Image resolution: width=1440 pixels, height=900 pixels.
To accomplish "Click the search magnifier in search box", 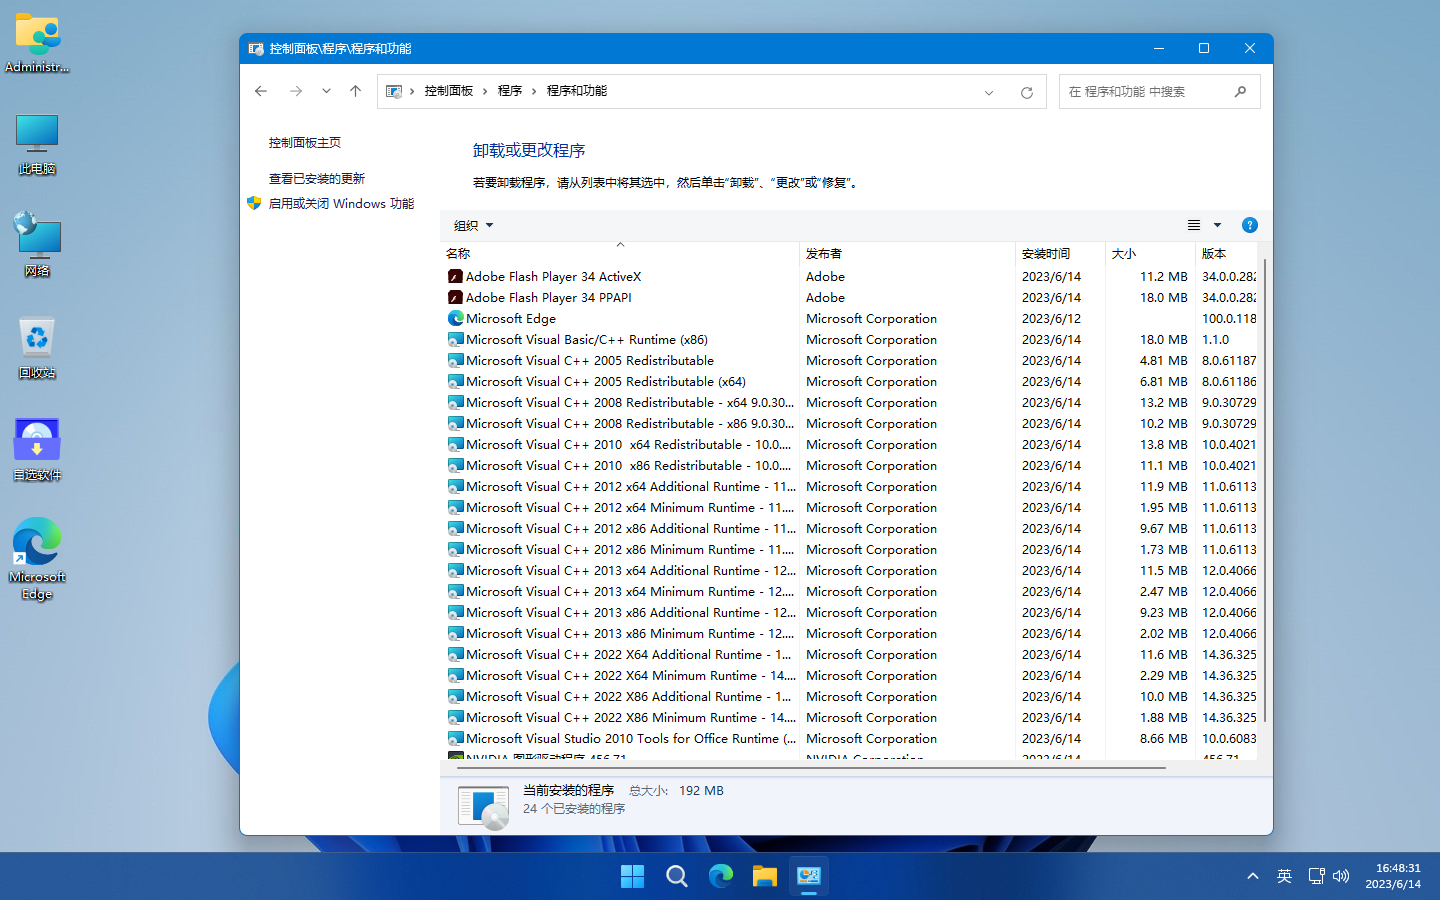I will coord(1240,91).
